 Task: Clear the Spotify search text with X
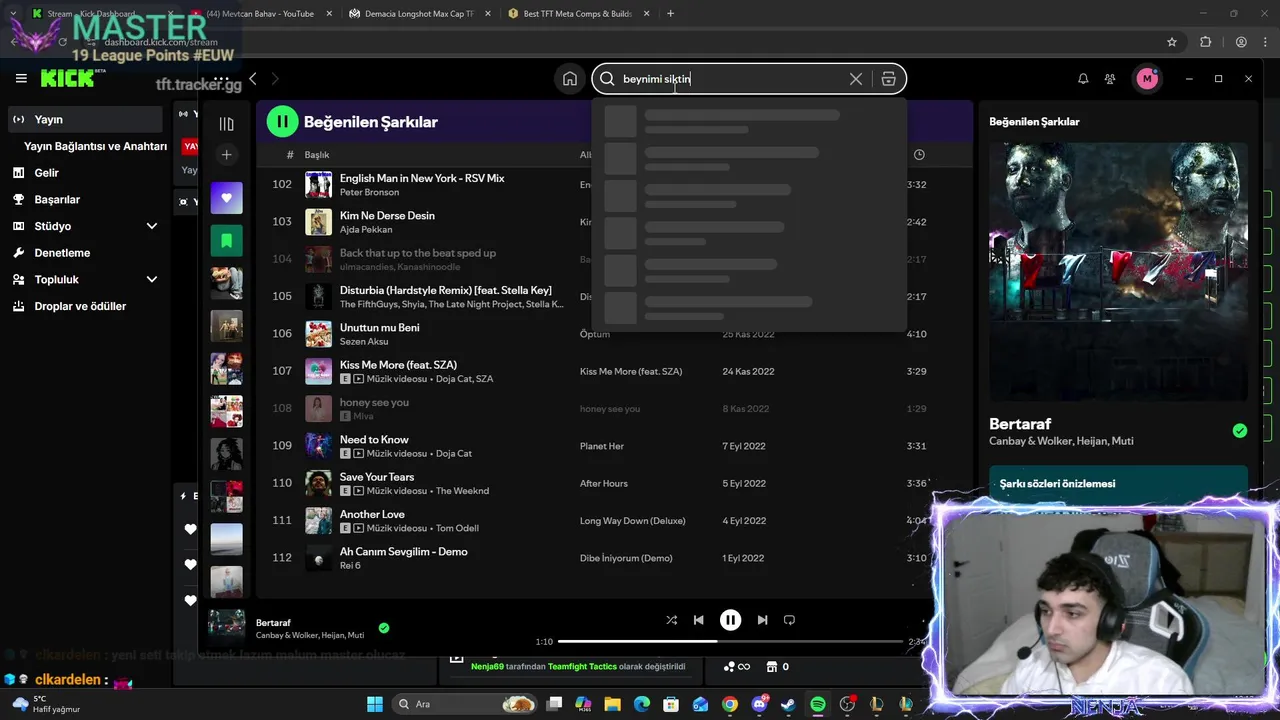(x=856, y=79)
